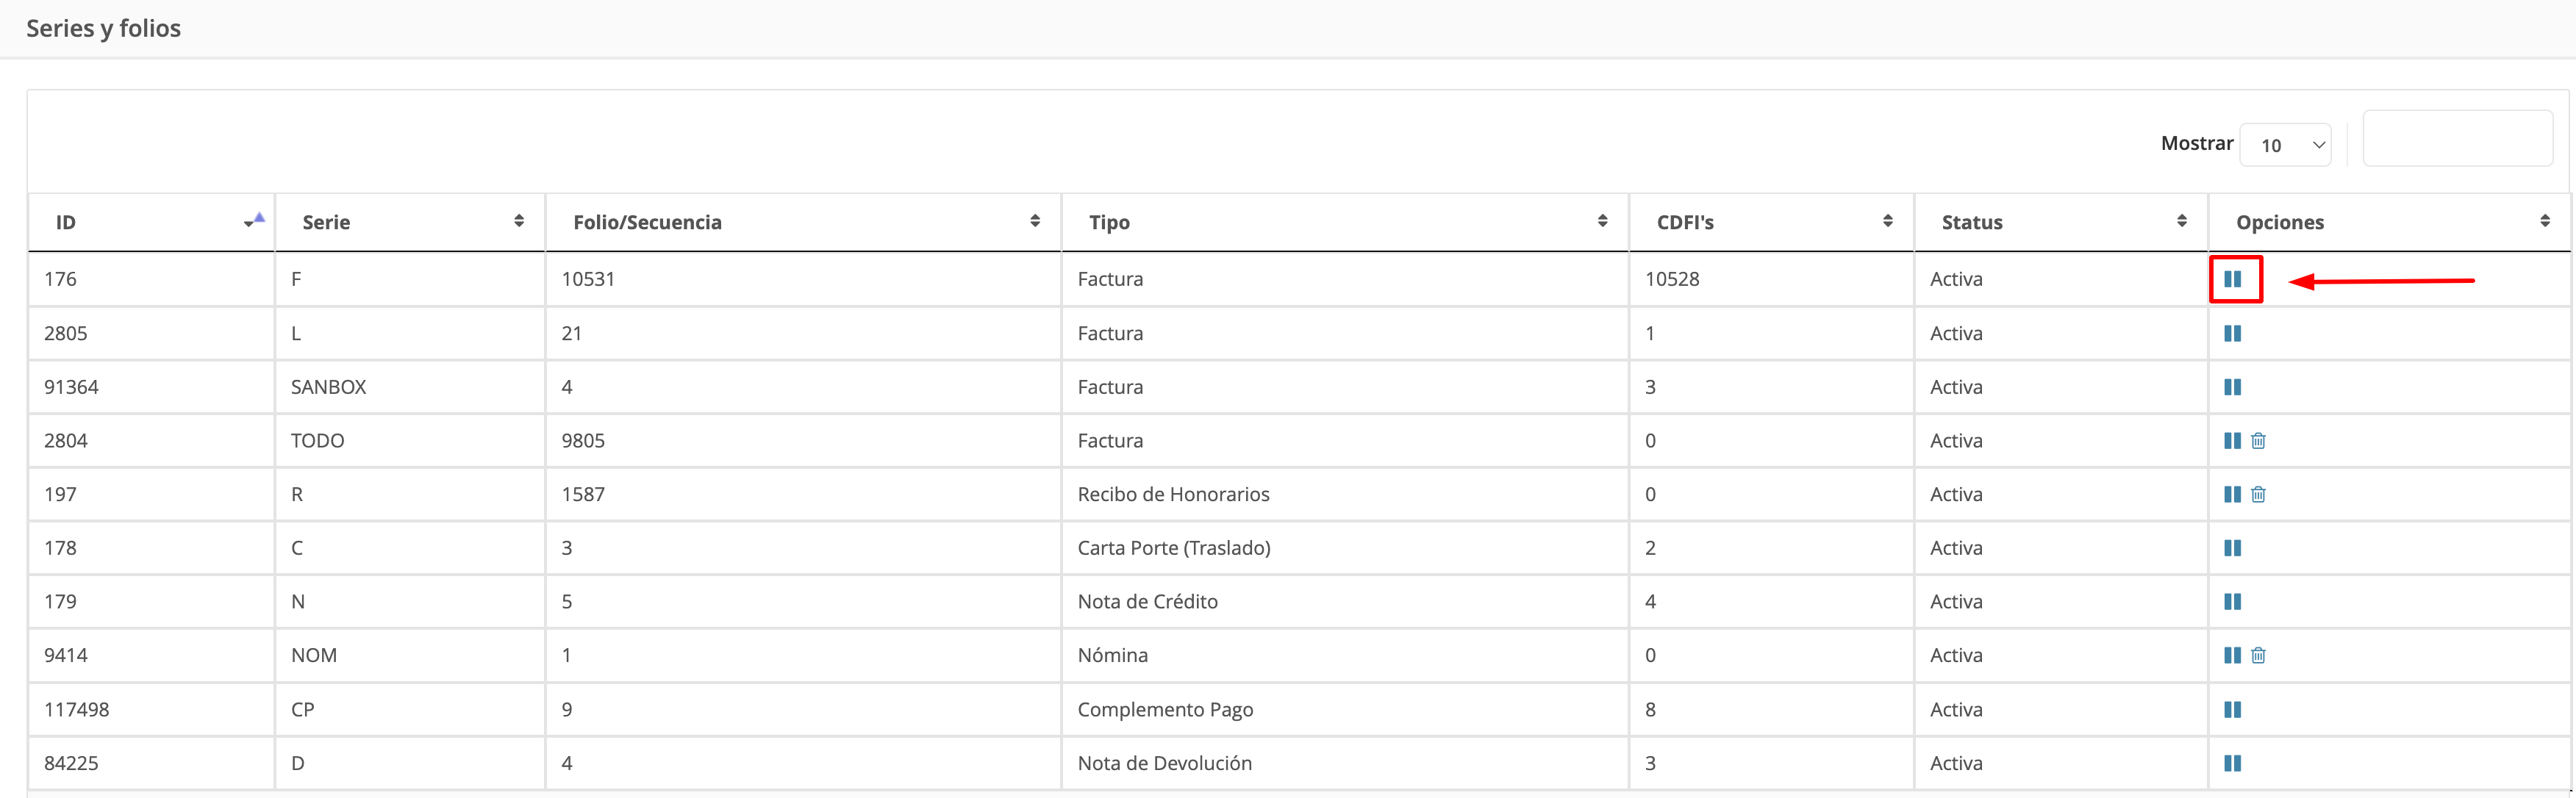
Task: Delete the TODO series with trash icon
Action: click(2258, 441)
